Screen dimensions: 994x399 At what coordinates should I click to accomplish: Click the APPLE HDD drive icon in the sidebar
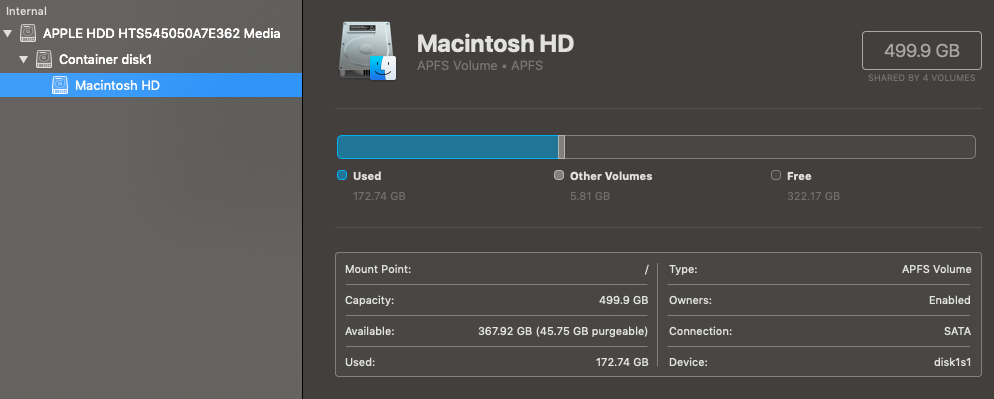click(28, 33)
